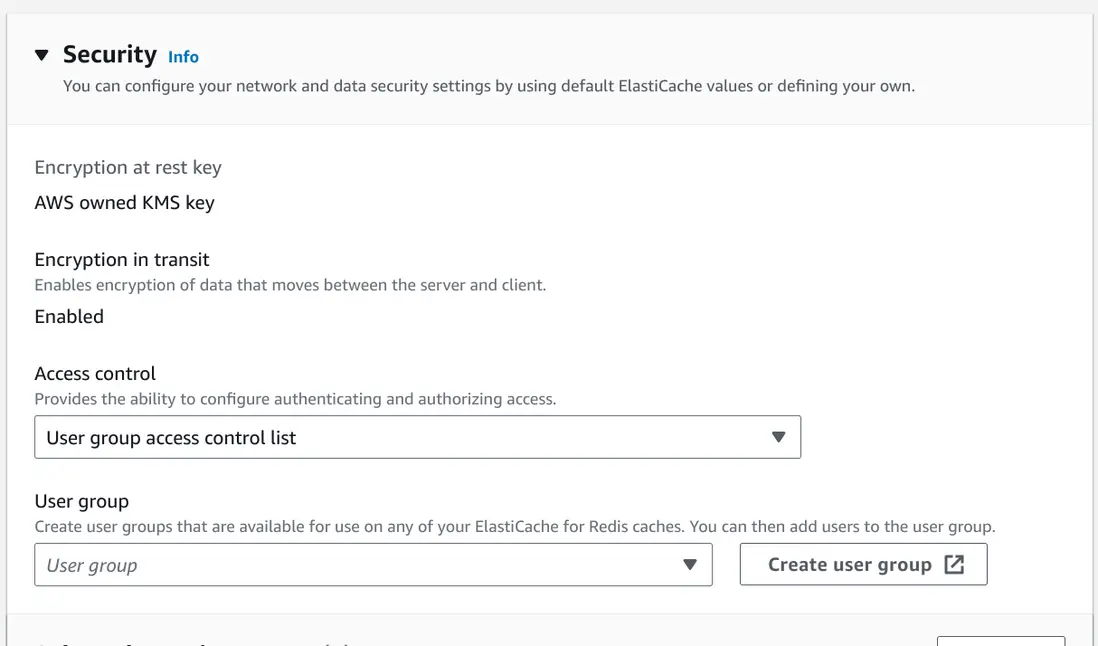Click the user group description text
The image size is (1098, 646).
click(514, 526)
